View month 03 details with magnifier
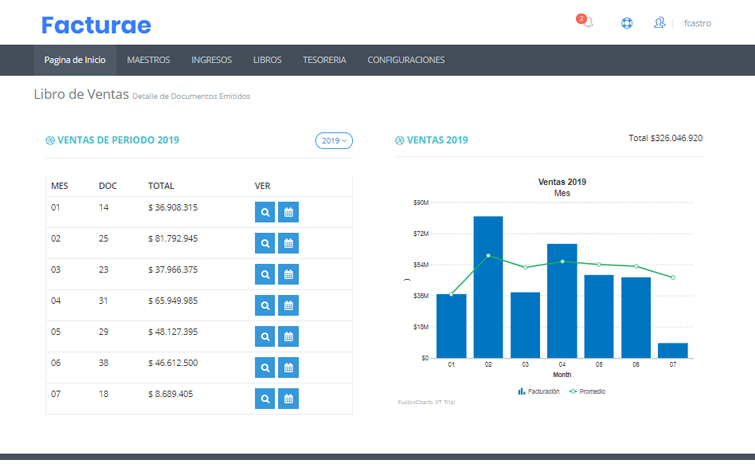The width and height of the screenshot is (755, 470). point(265,274)
